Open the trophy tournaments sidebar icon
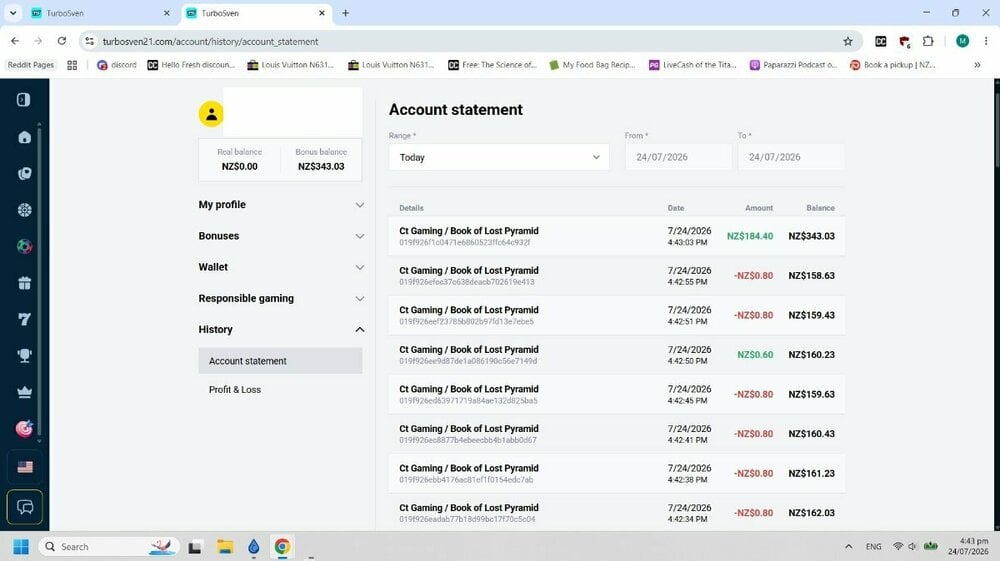This screenshot has width=1000, height=561. click(24, 356)
